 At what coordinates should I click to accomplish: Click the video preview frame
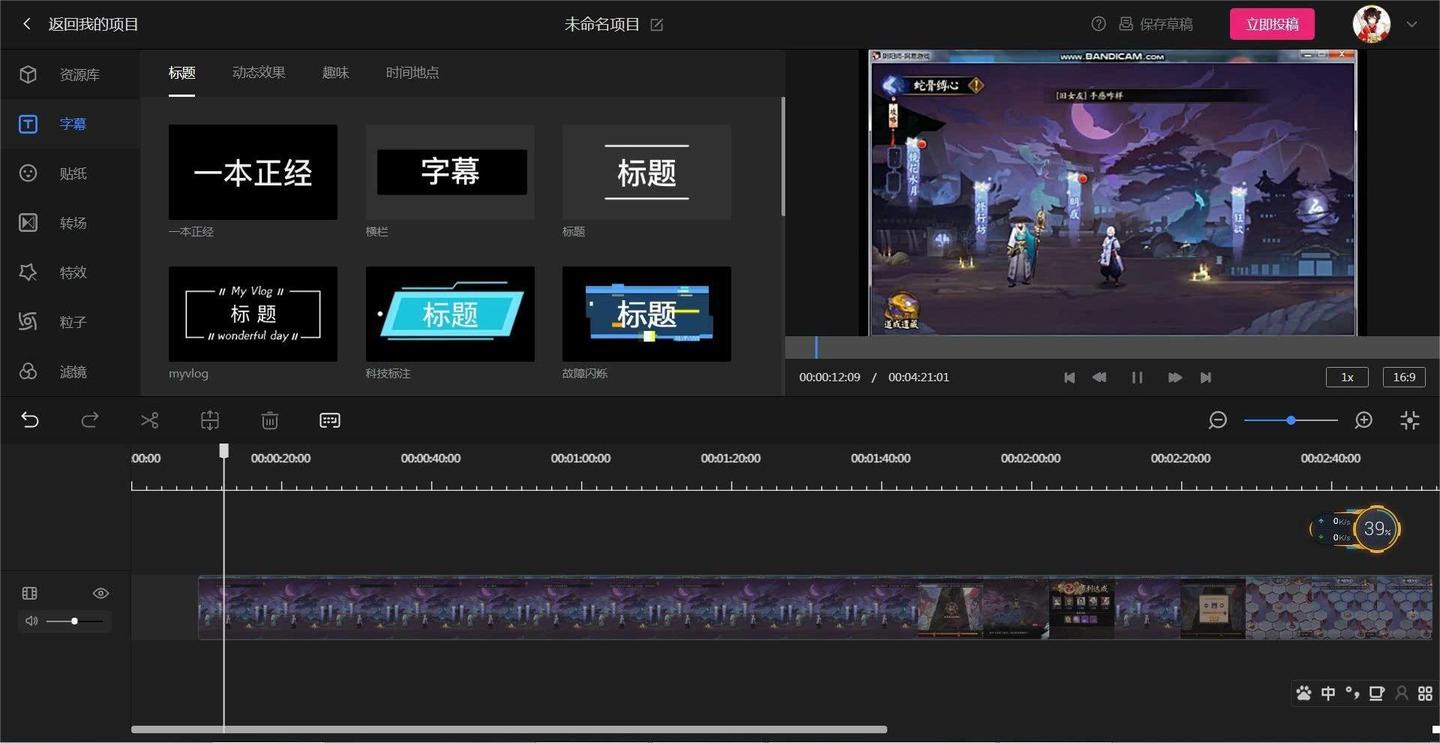pos(1112,192)
